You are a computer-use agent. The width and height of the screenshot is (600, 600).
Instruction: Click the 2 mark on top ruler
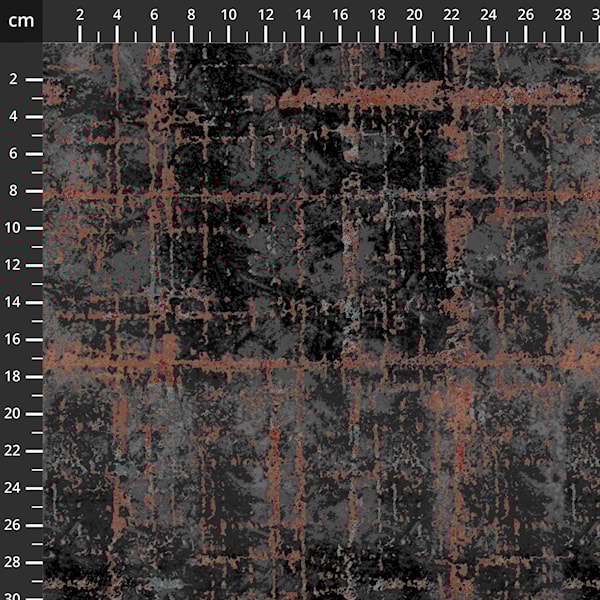coord(80,15)
